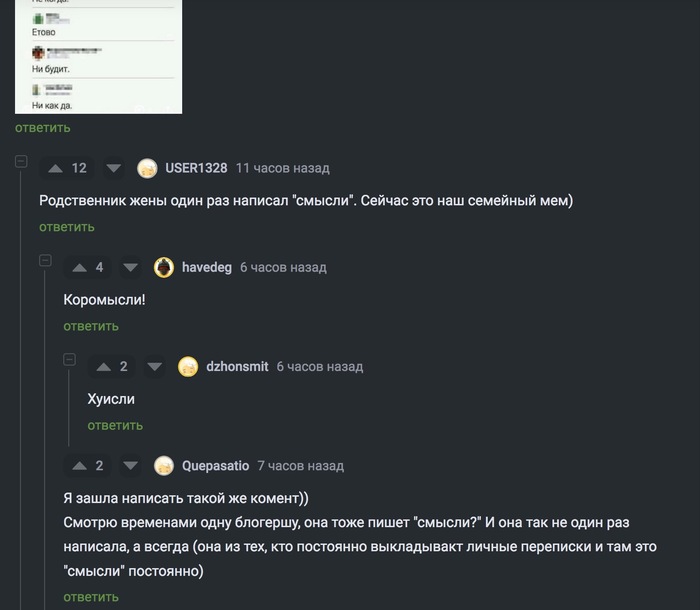Downvote Quepasatio's comment
Screen dimensions: 700x610
pos(130,466)
